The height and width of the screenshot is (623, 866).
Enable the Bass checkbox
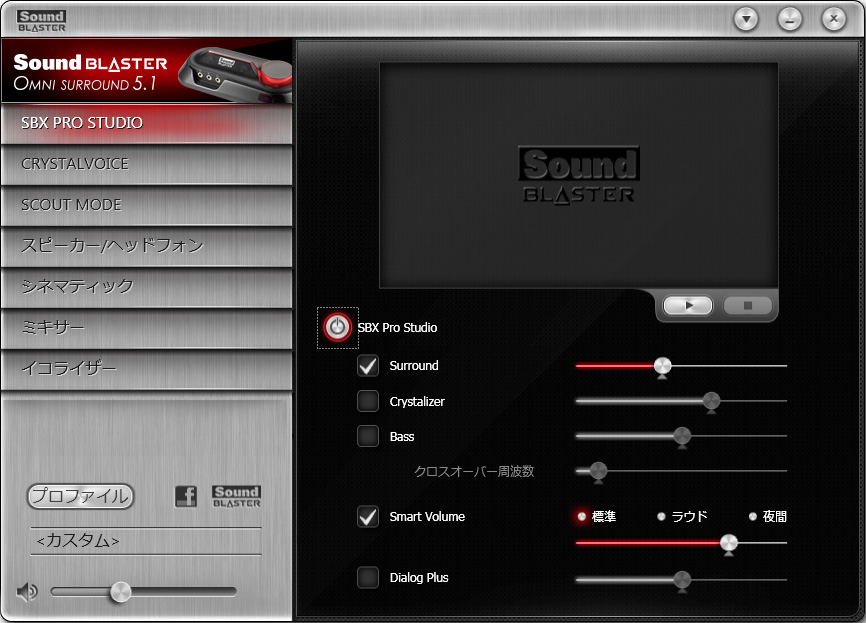[368, 436]
